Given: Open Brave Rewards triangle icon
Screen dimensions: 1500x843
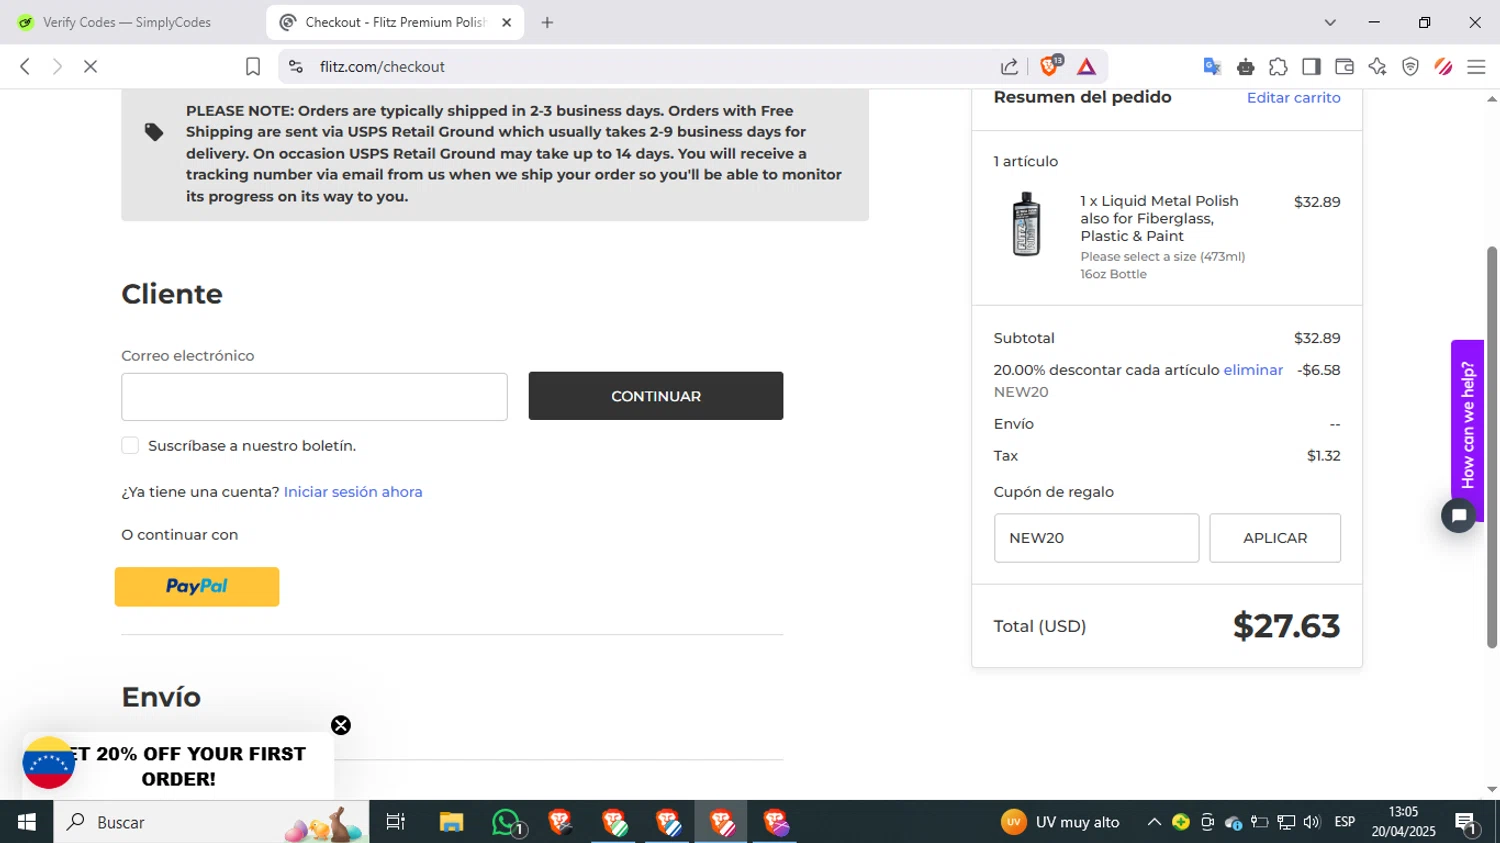Looking at the screenshot, I should click(x=1087, y=66).
